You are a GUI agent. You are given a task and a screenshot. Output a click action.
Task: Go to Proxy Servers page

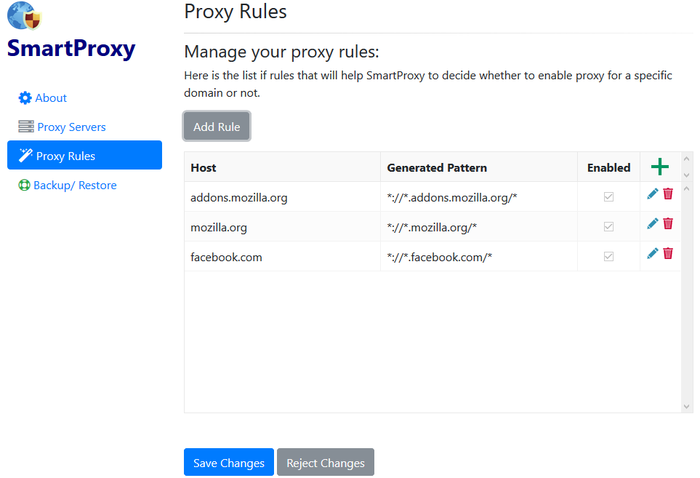pos(70,127)
